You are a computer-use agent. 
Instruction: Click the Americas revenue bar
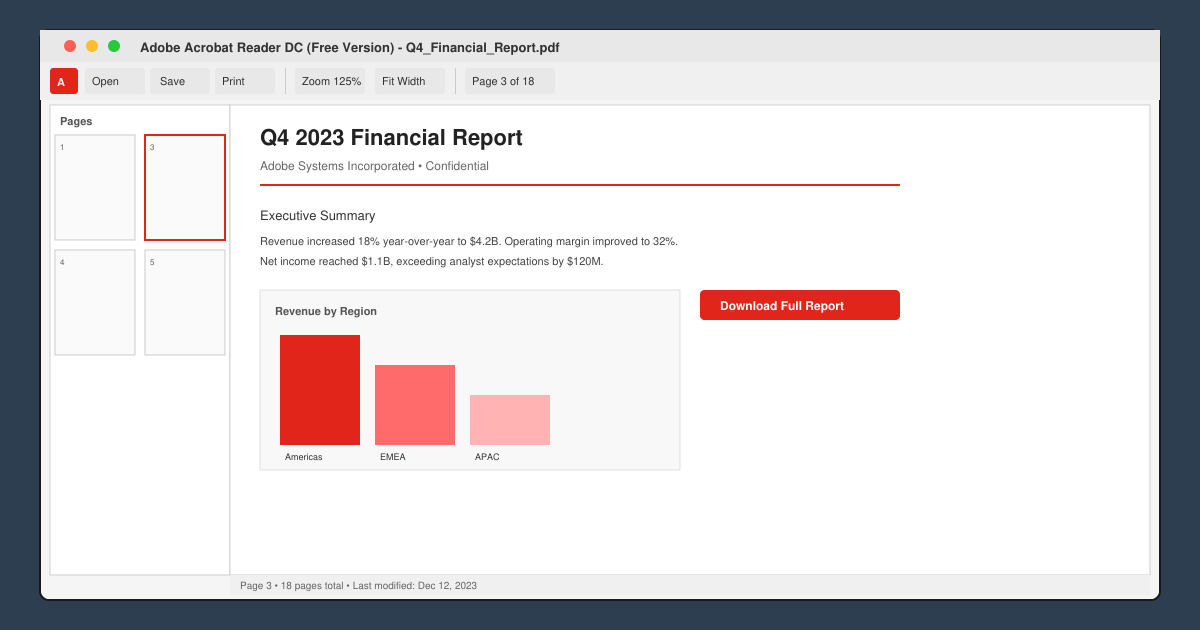[x=320, y=390]
